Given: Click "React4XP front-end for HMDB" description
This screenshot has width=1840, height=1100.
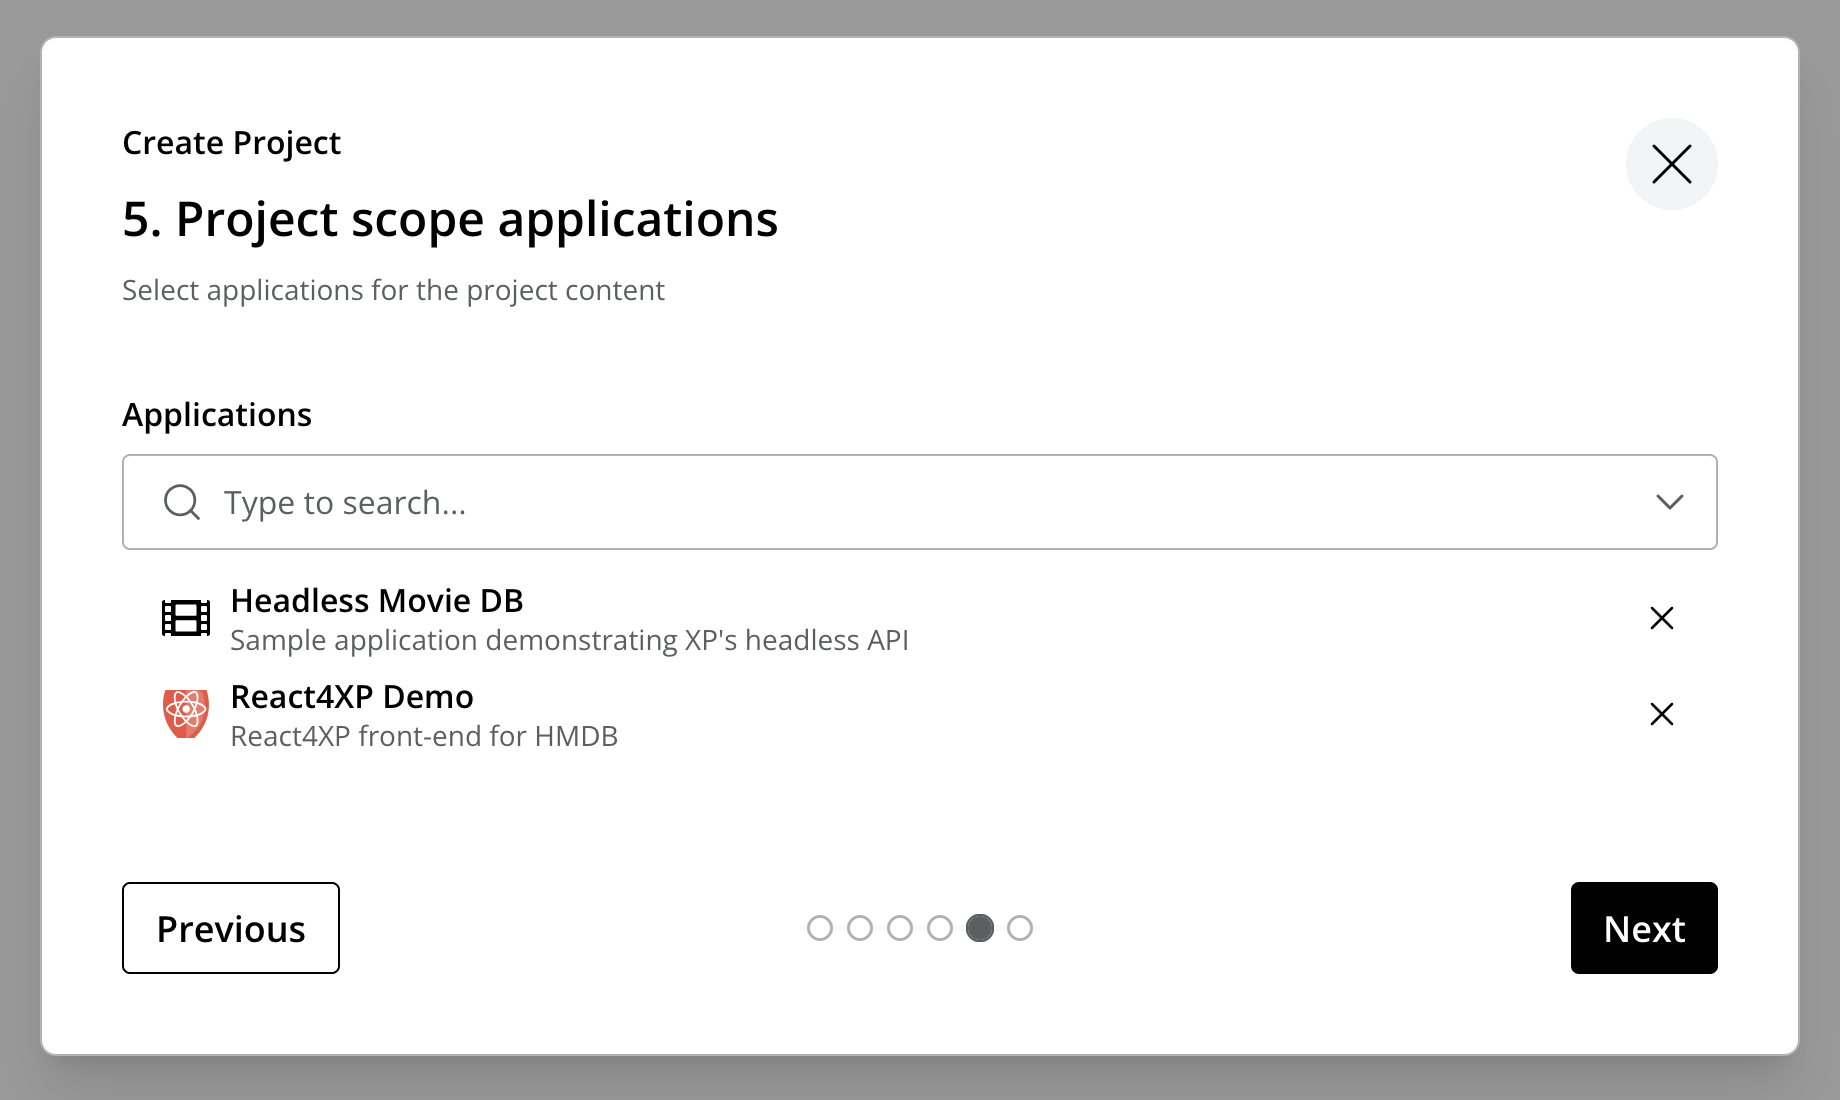Looking at the screenshot, I should point(424,736).
